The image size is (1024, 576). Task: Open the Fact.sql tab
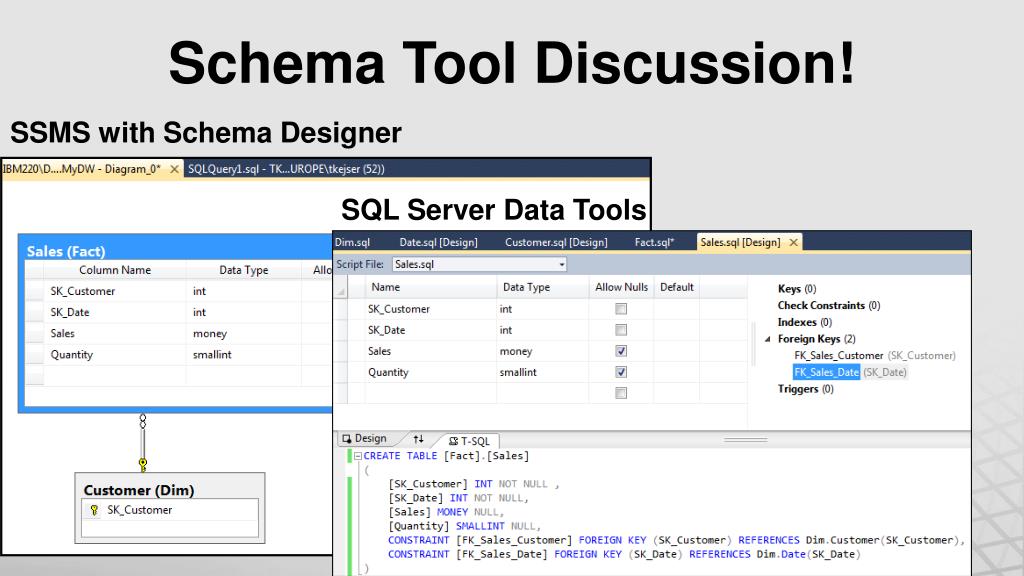pos(654,242)
